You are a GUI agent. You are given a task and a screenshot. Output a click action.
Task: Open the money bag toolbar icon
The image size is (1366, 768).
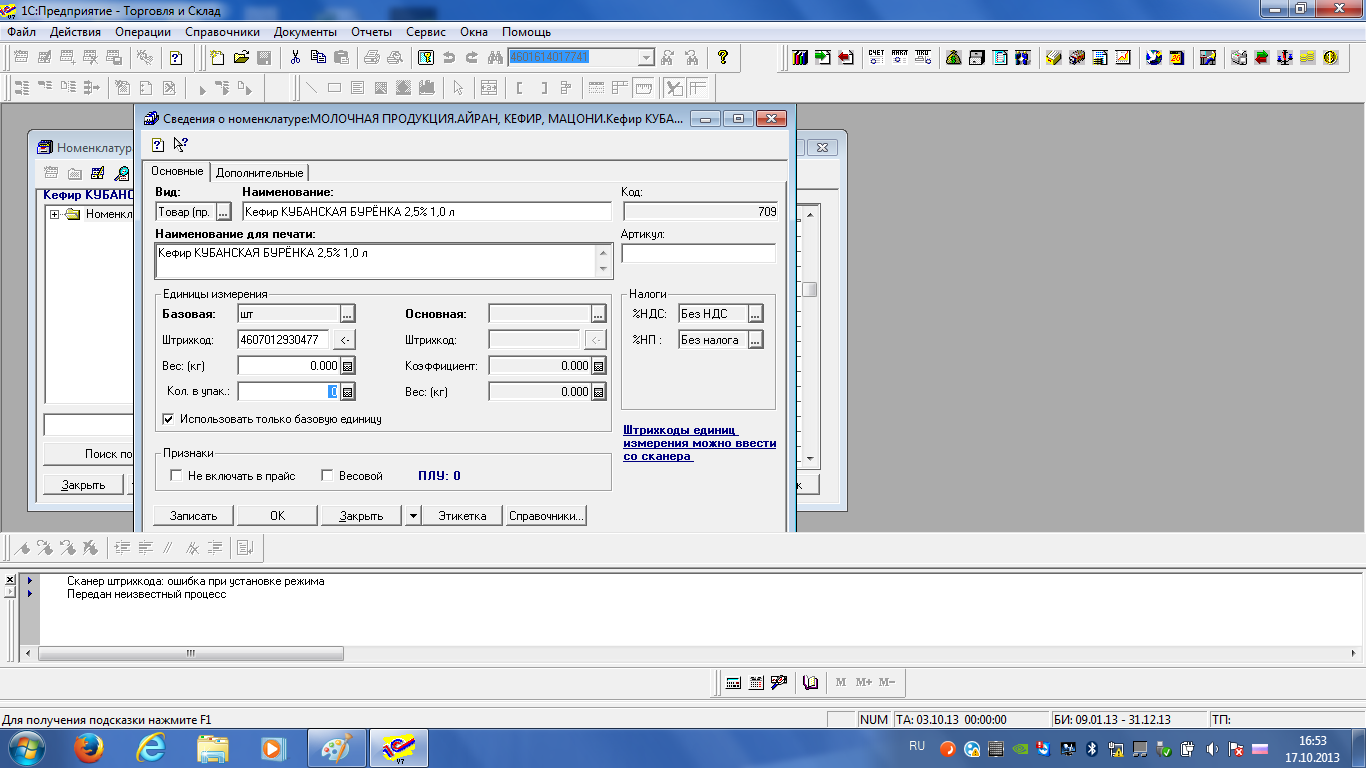953,58
